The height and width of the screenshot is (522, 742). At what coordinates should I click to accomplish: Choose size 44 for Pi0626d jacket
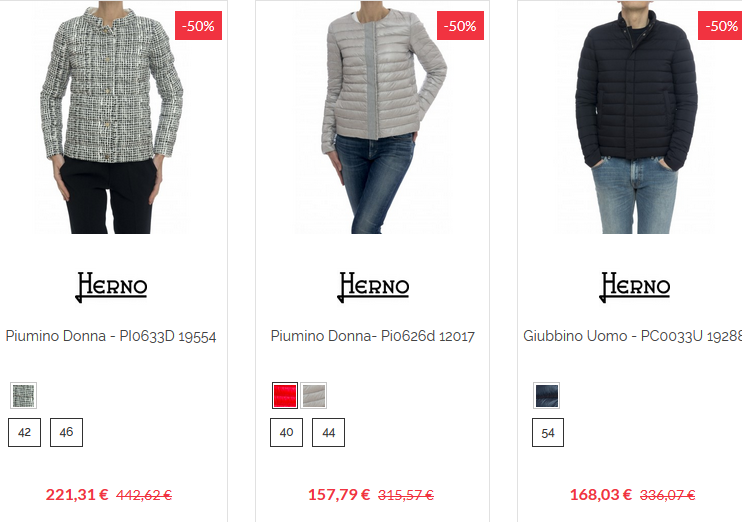[328, 432]
